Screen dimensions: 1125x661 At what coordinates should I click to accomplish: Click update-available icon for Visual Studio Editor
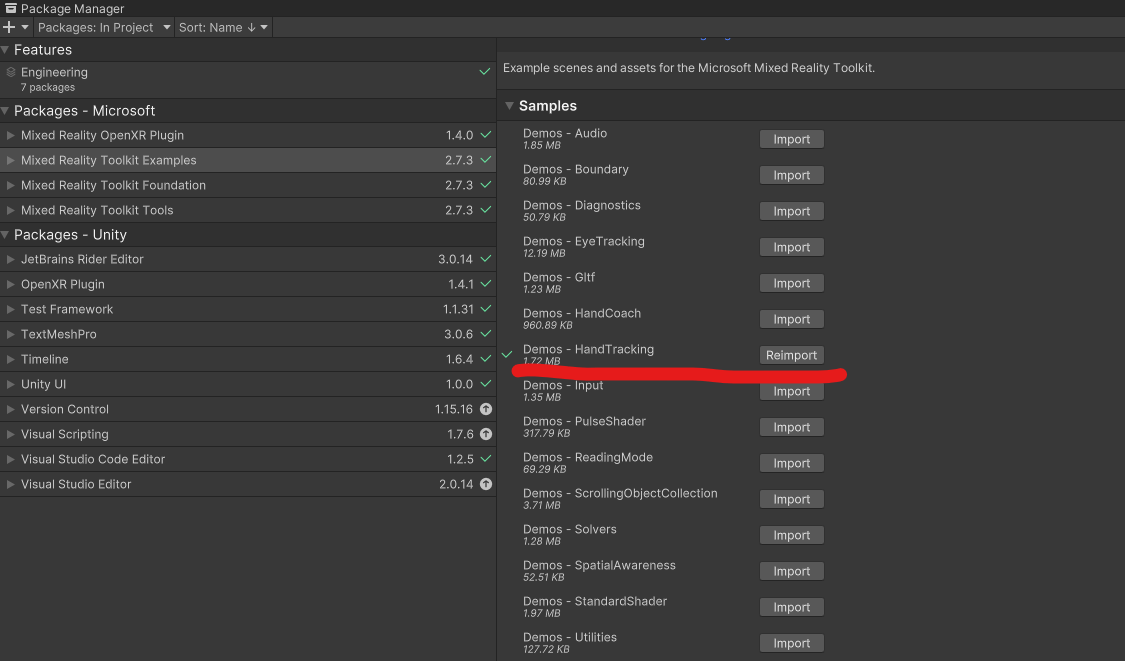click(x=486, y=484)
